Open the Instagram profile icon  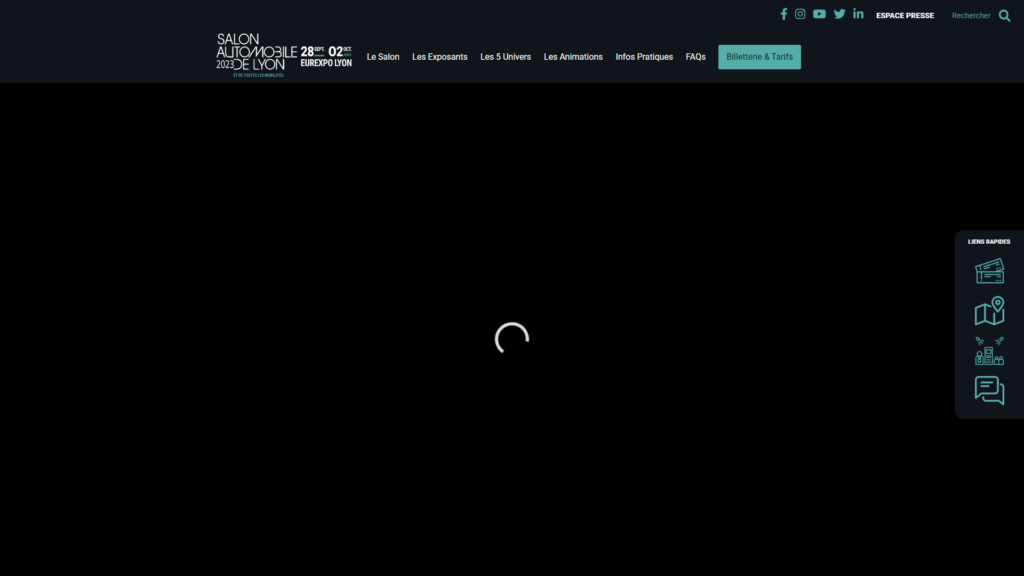[800, 14]
